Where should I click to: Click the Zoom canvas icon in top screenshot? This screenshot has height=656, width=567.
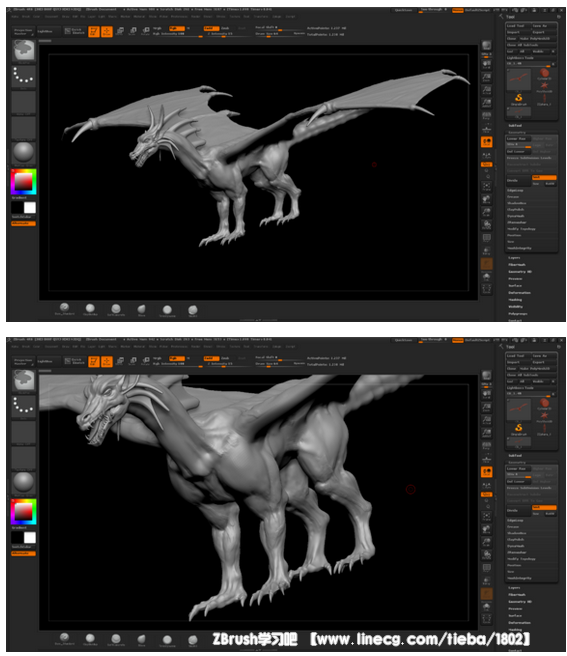(486, 77)
